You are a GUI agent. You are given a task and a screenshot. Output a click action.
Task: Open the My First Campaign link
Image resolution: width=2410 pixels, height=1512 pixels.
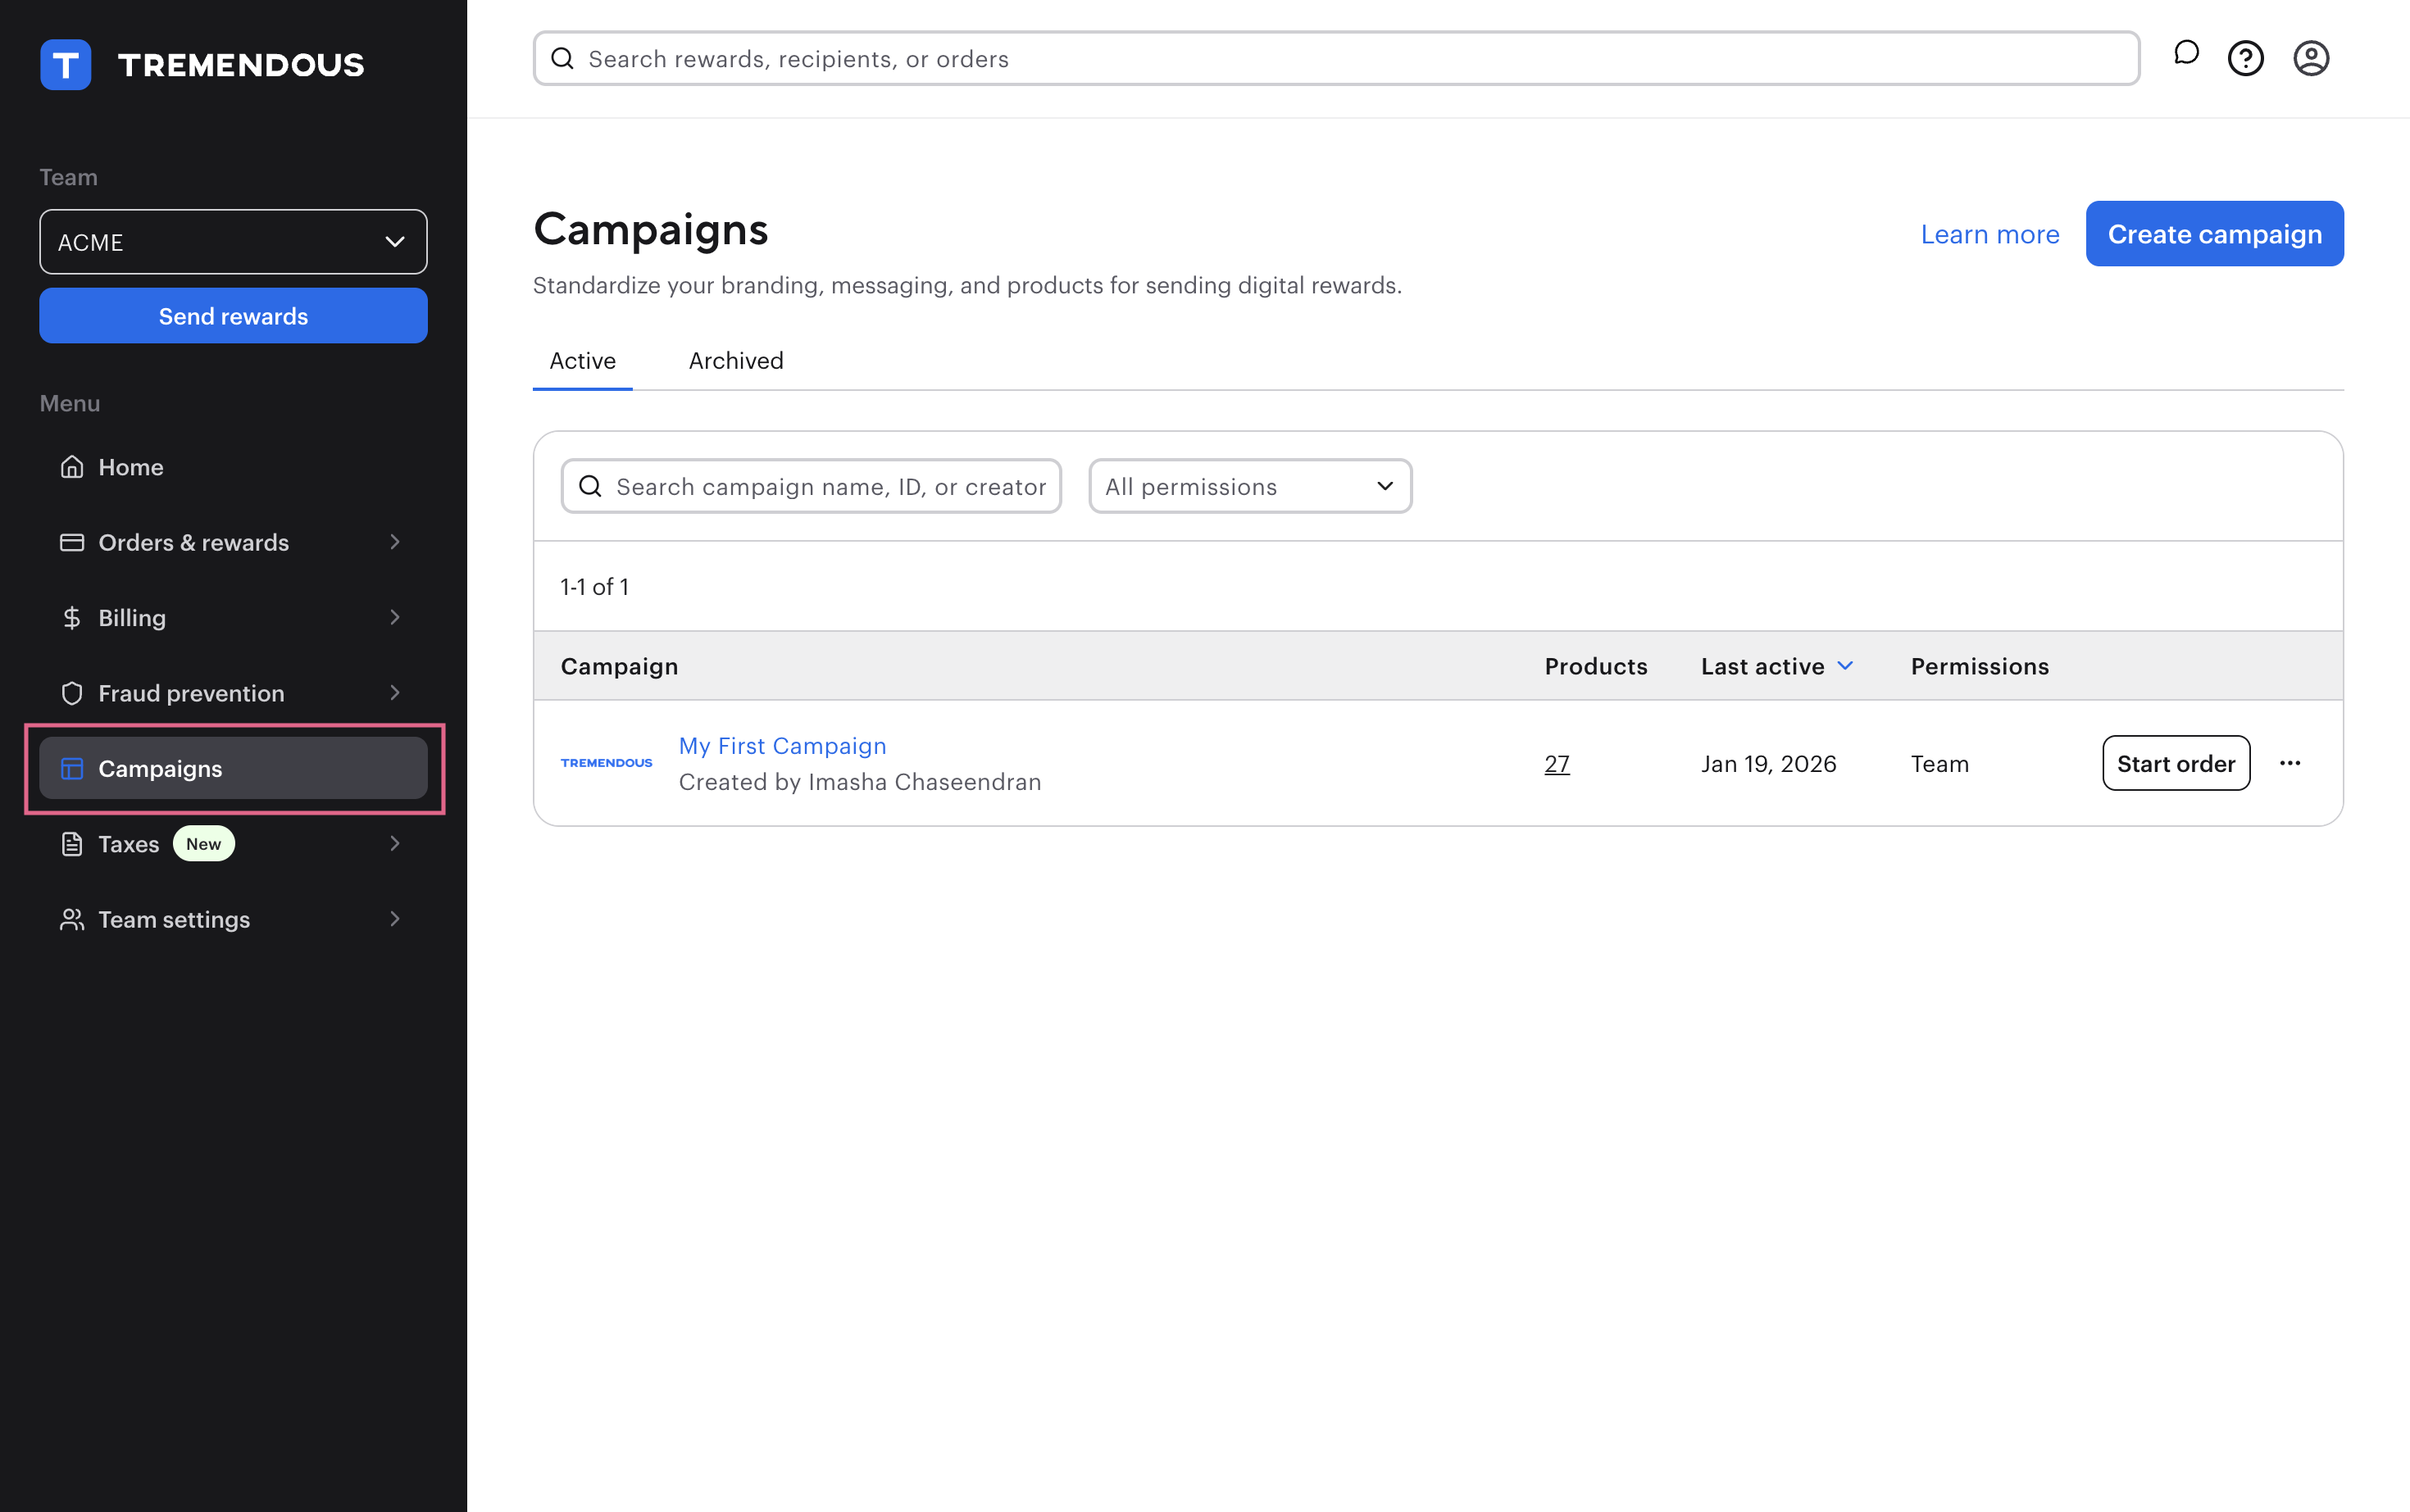pyautogui.click(x=782, y=746)
